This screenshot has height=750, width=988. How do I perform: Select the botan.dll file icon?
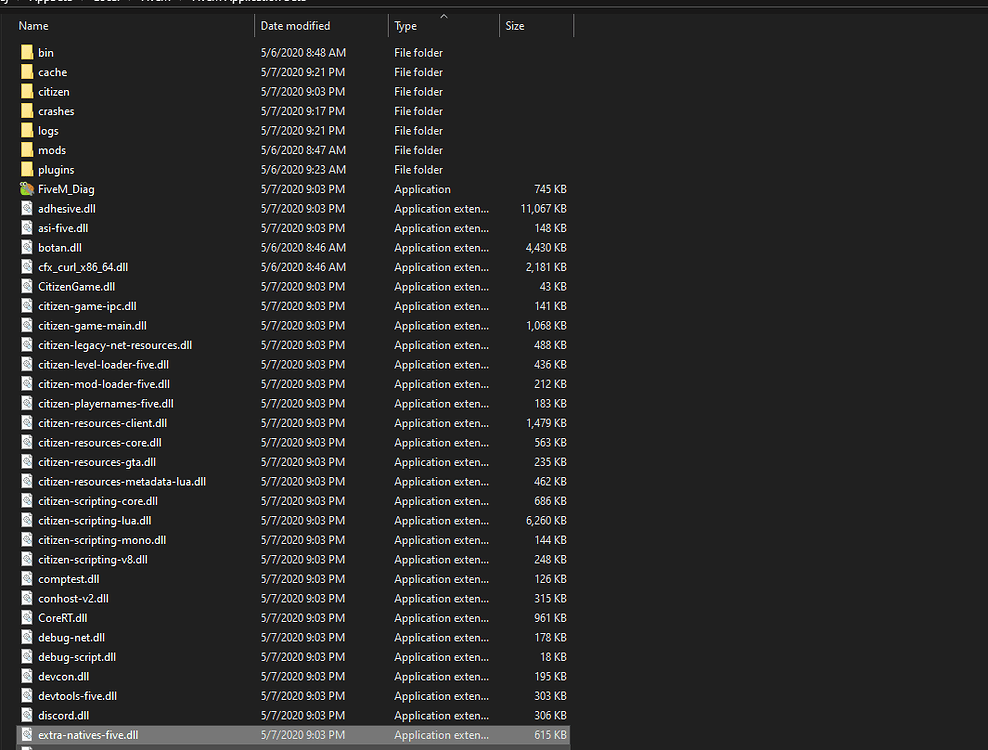(x=25, y=247)
